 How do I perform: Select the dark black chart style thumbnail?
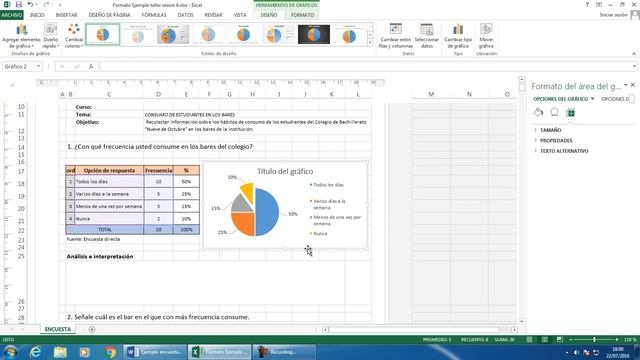(x=313, y=34)
